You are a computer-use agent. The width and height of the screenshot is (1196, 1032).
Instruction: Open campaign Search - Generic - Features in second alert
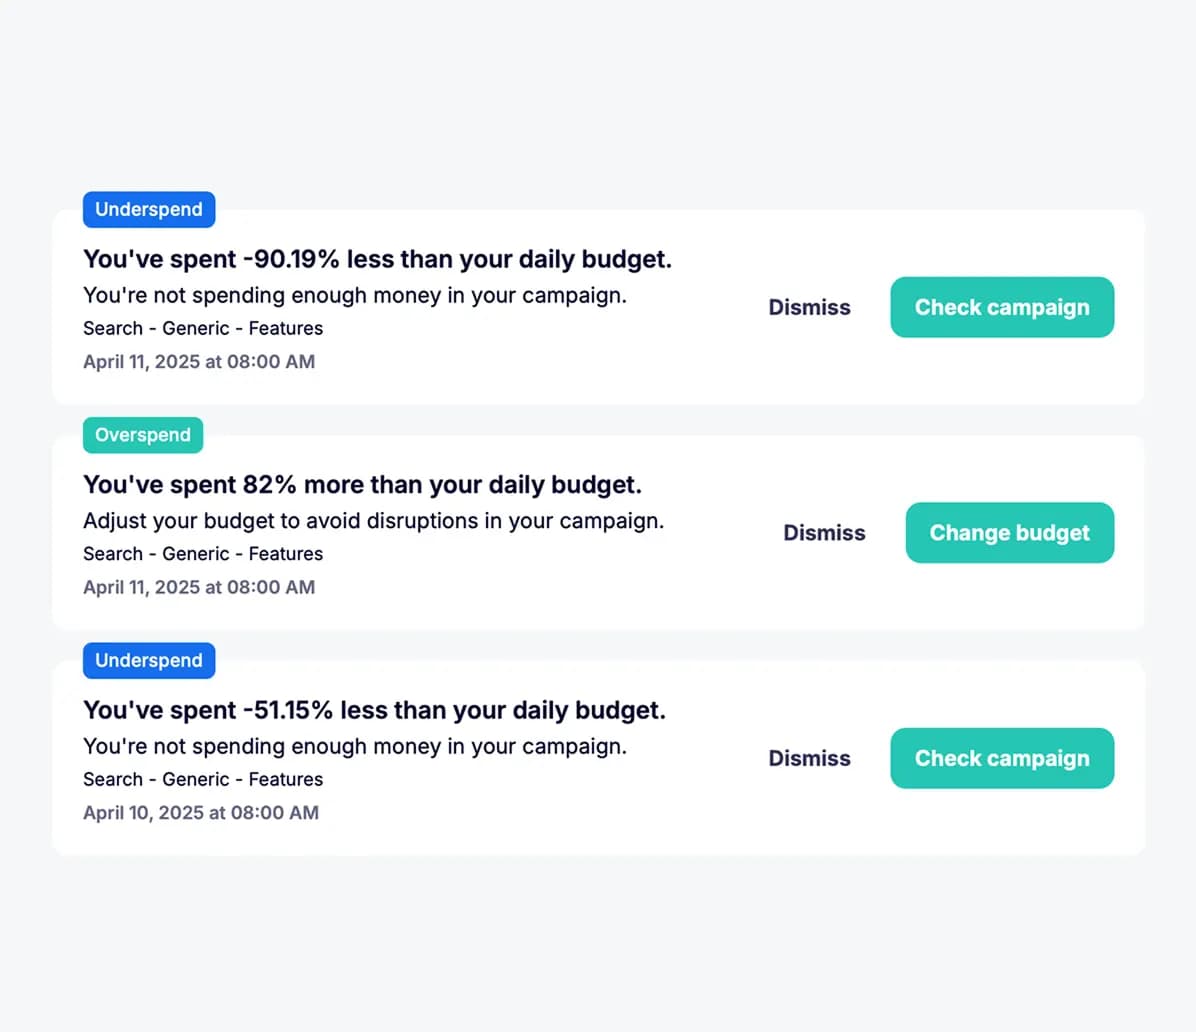pyautogui.click(x=203, y=554)
